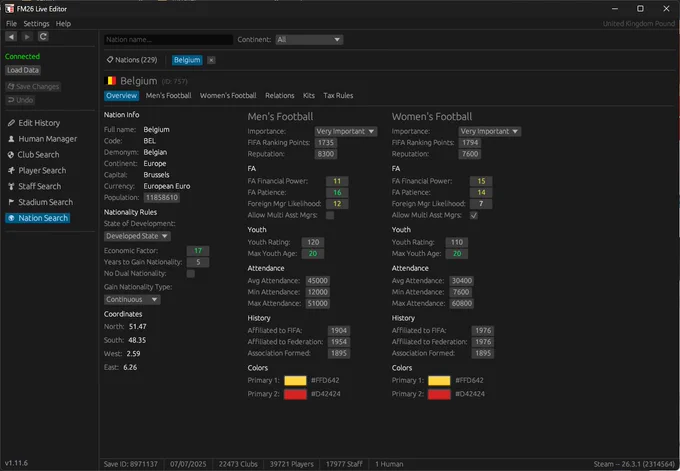Click women's Affiliated to FIFA field 1976
Screen dimensions: 680x471
pyautogui.click(x=483, y=331)
